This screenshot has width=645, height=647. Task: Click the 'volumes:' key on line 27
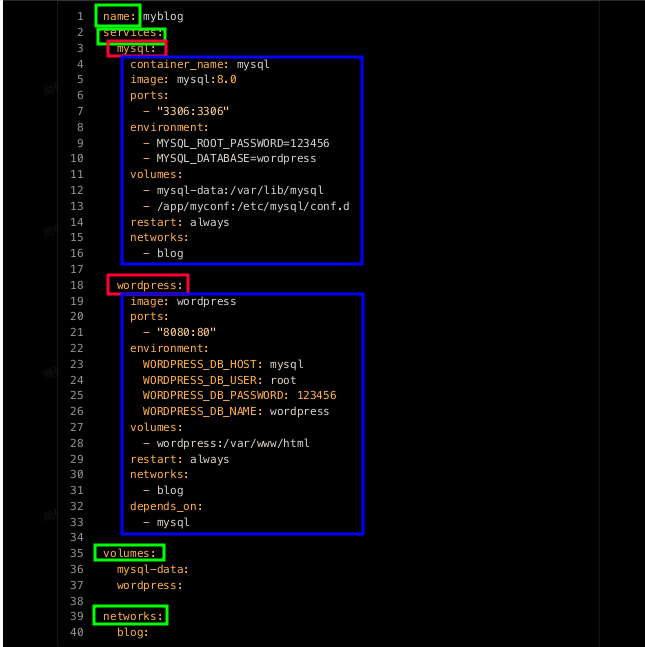pos(156,427)
